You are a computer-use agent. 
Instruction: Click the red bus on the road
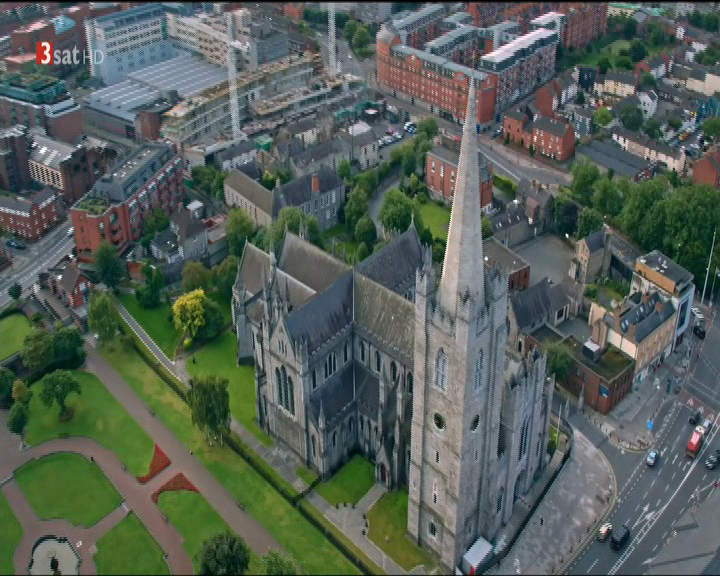[x=695, y=440]
